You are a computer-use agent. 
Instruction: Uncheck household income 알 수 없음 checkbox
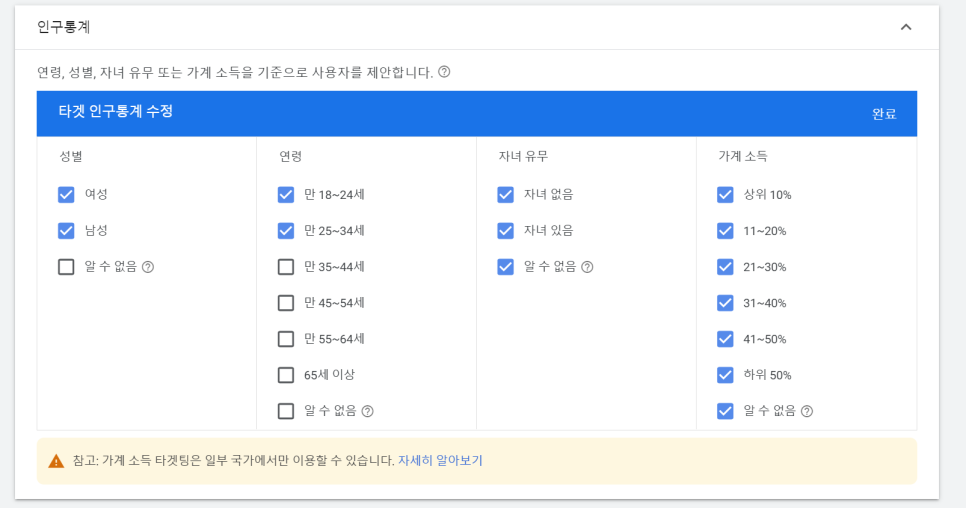click(x=725, y=411)
